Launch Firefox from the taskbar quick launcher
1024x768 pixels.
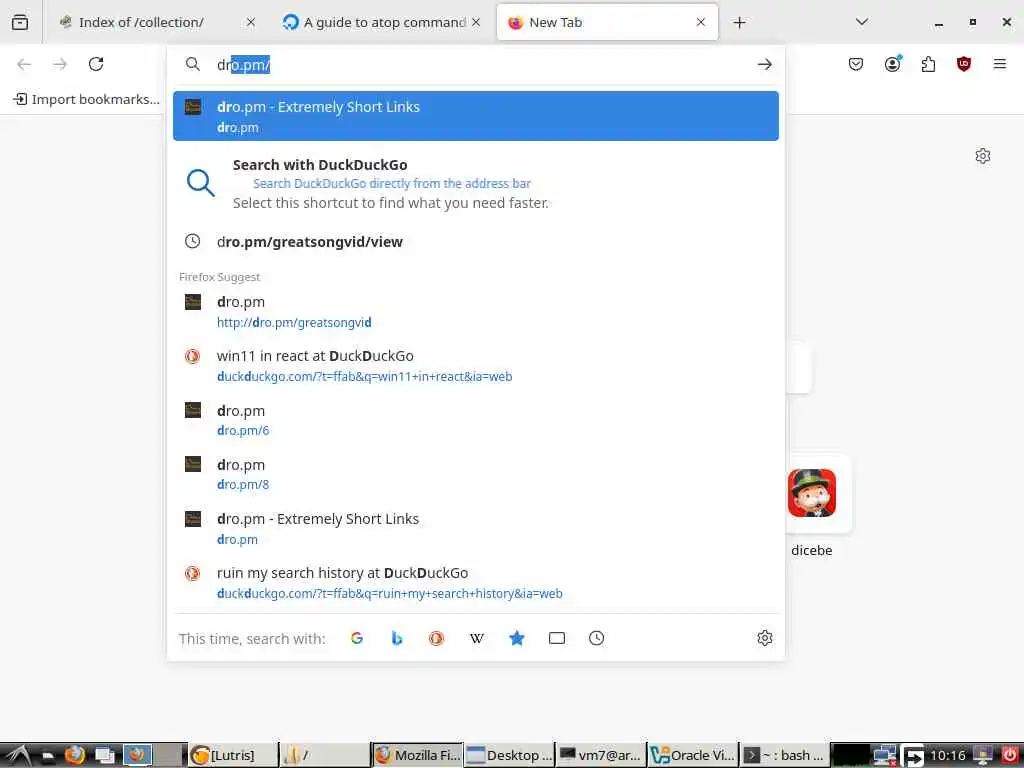coord(74,755)
